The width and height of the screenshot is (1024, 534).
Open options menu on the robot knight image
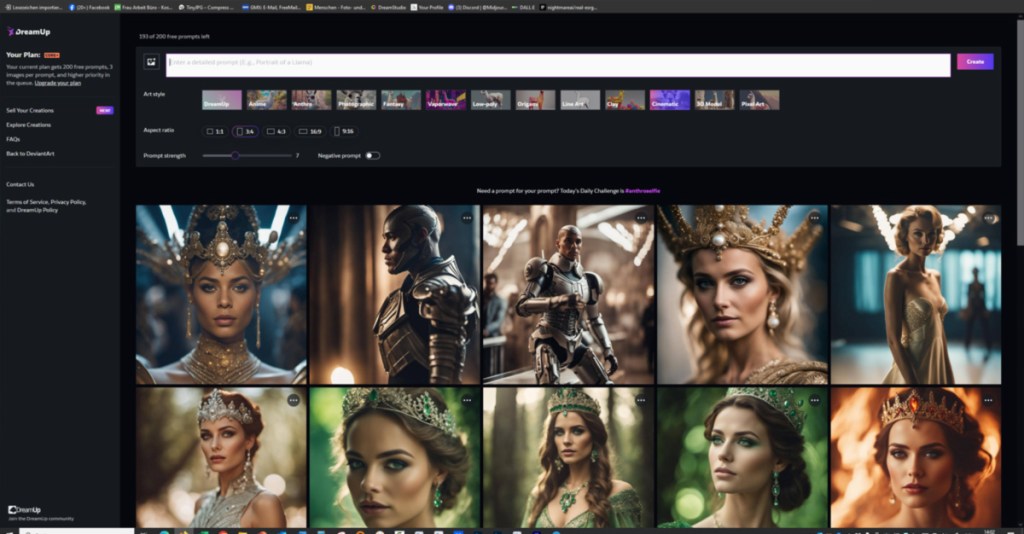click(640, 217)
